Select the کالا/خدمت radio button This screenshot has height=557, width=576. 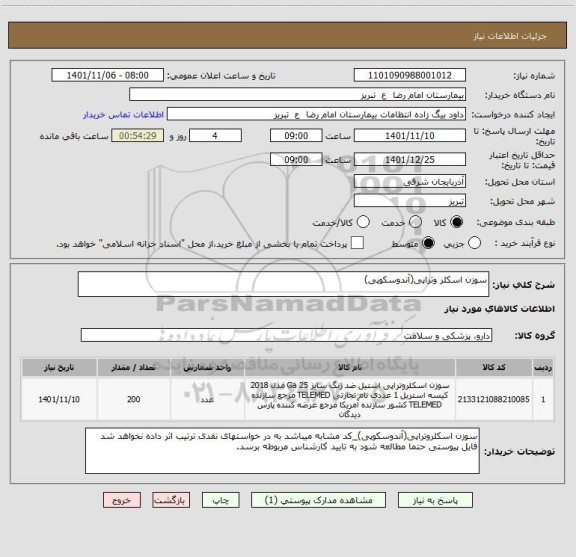363,222
